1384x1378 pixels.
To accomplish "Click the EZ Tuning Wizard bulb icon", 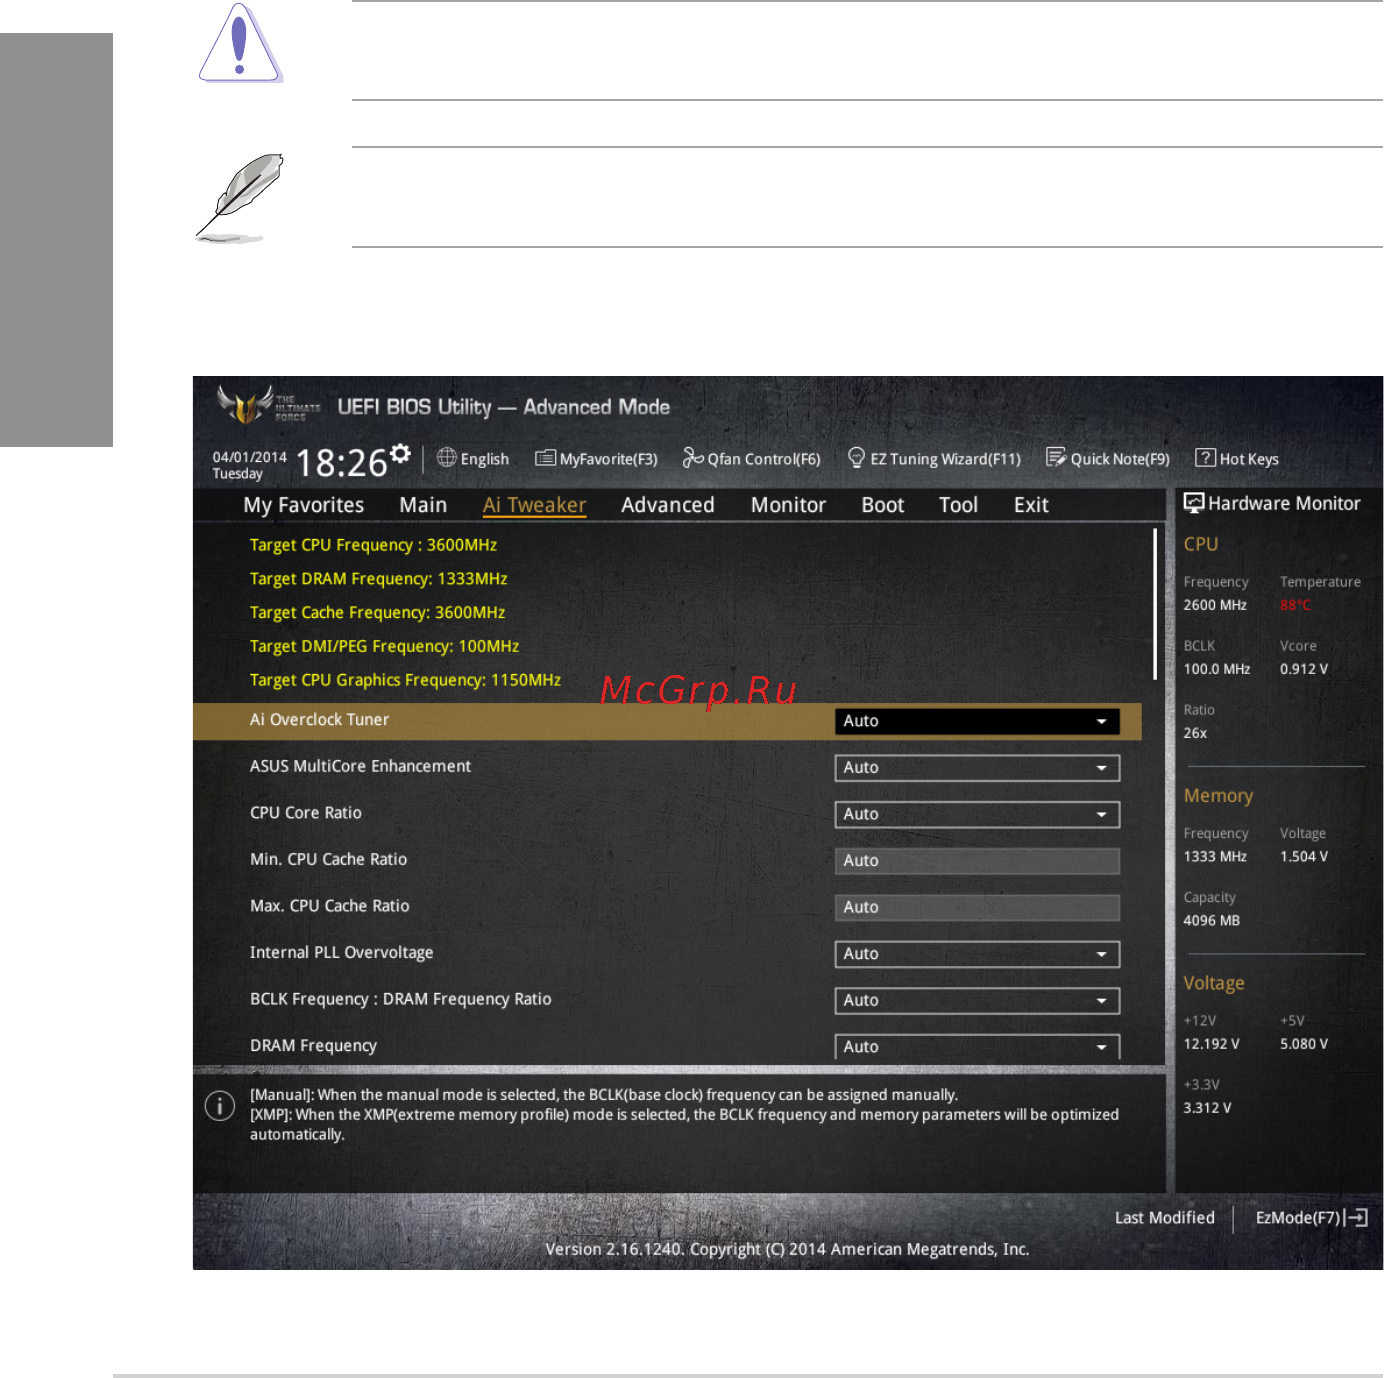I will click(856, 458).
